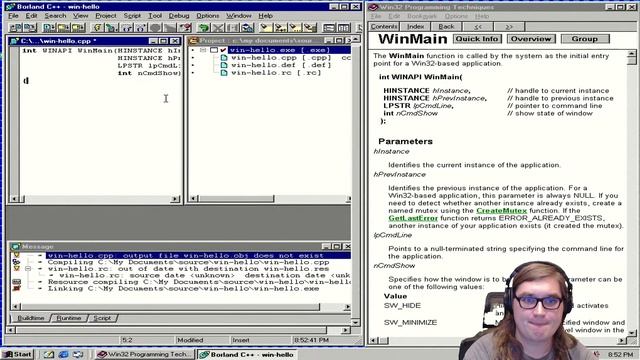Open the Overview button for WinMain
The height and width of the screenshot is (360, 640).
(531, 39)
